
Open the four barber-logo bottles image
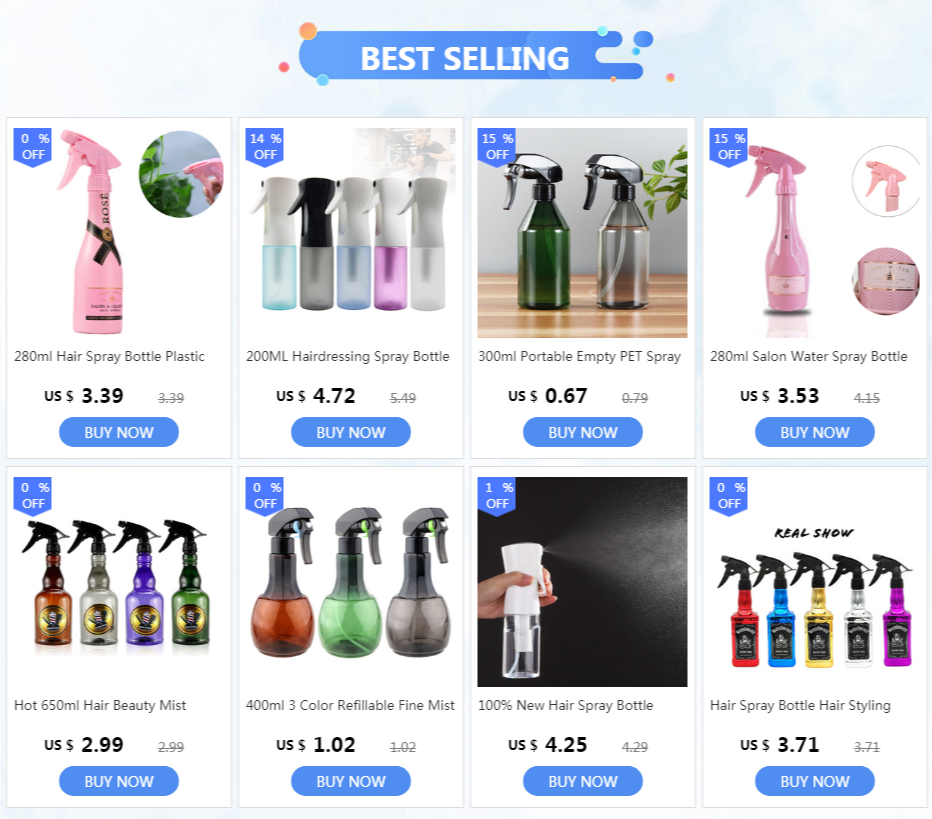(119, 582)
